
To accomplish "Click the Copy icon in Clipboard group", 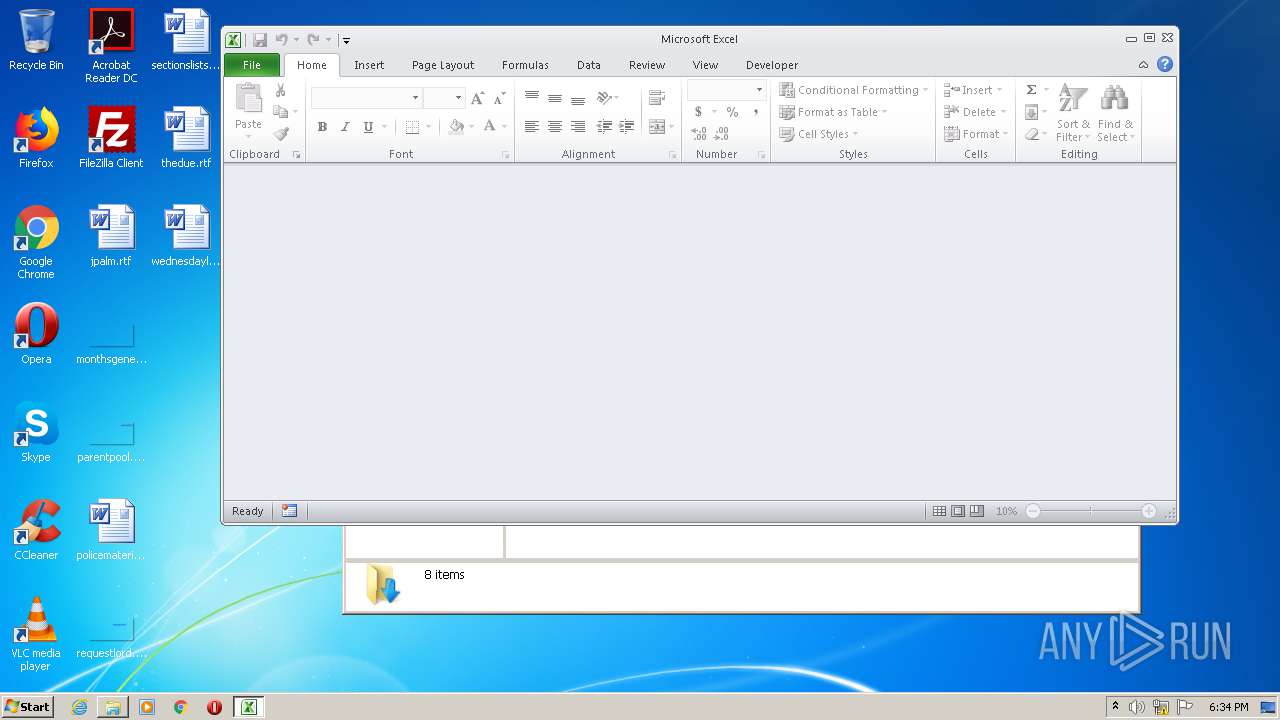I will pyautogui.click(x=281, y=112).
